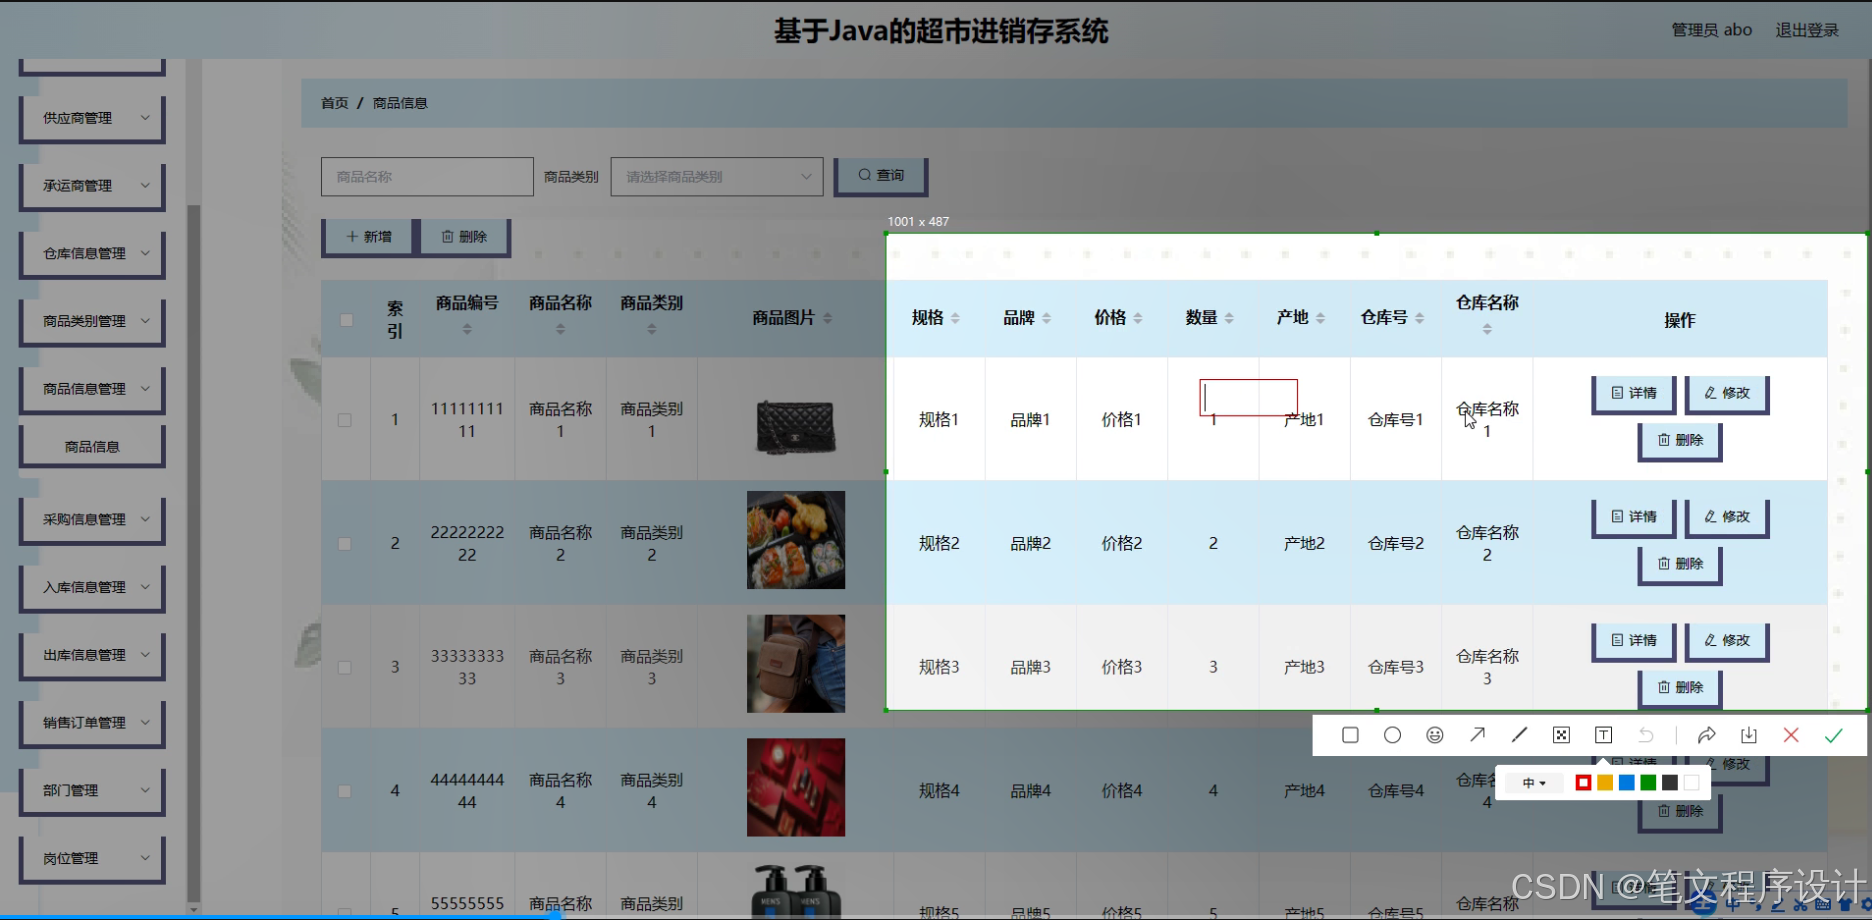Toggle the select-all checkbox in table header
1872x920 pixels.
(346, 320)
